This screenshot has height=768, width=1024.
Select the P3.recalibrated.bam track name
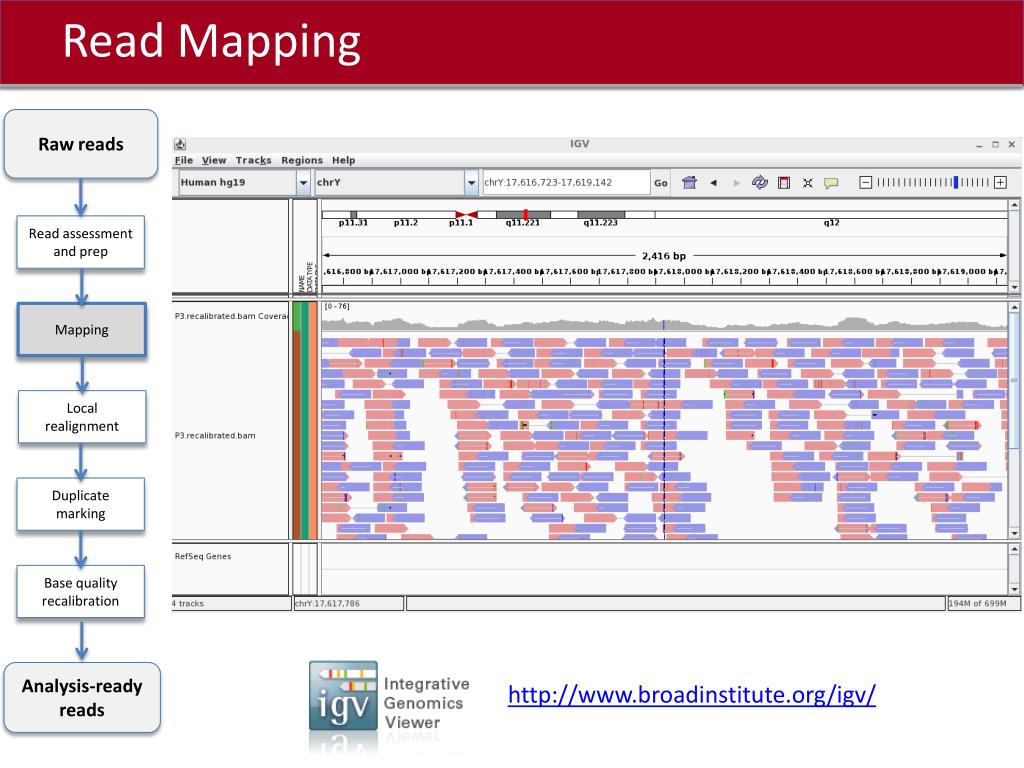coord(215,436)
